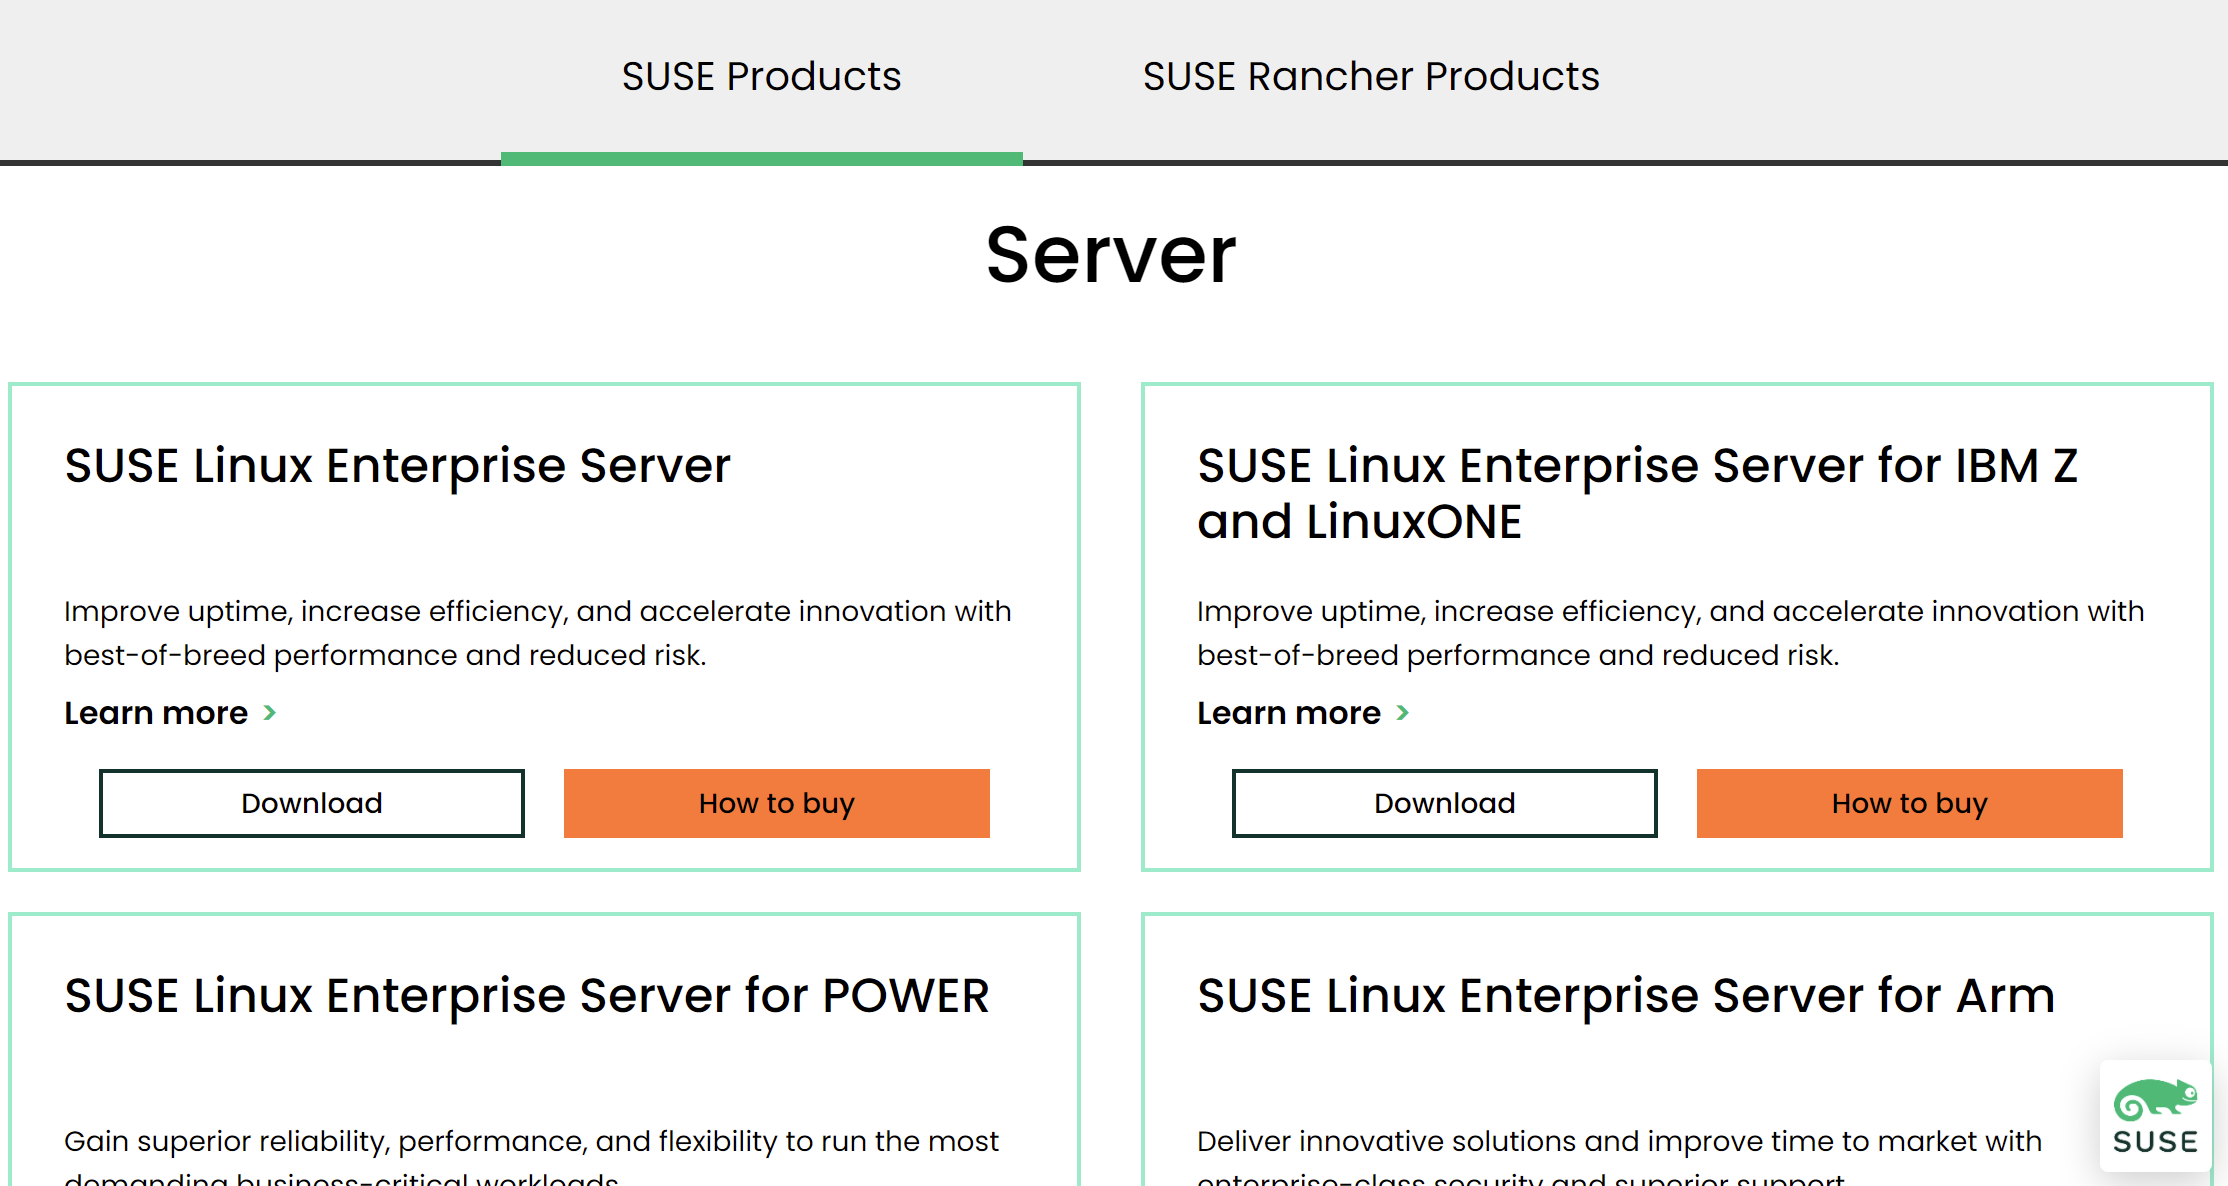This screenshot has height=1186, width=2228.
Task: Click Download on the IBM Z card
Action: [1444, 803]
